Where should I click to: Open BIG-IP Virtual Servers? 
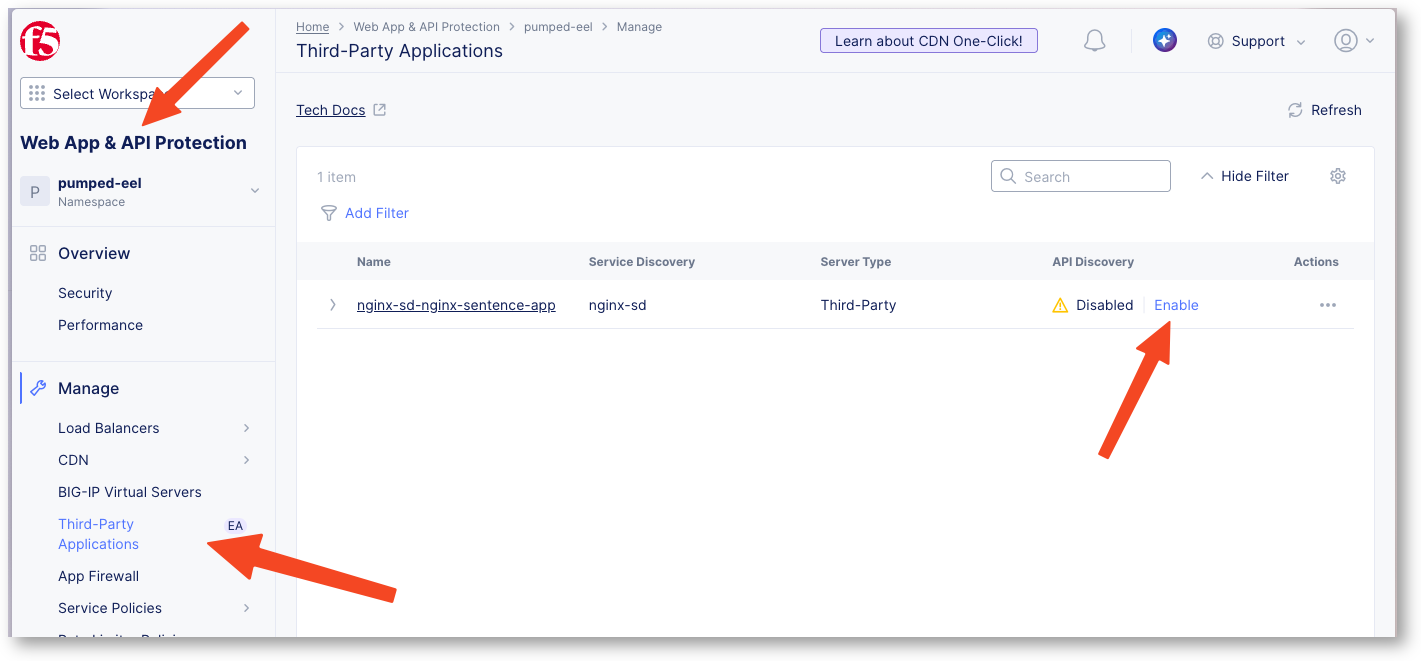tap(130, 492)
